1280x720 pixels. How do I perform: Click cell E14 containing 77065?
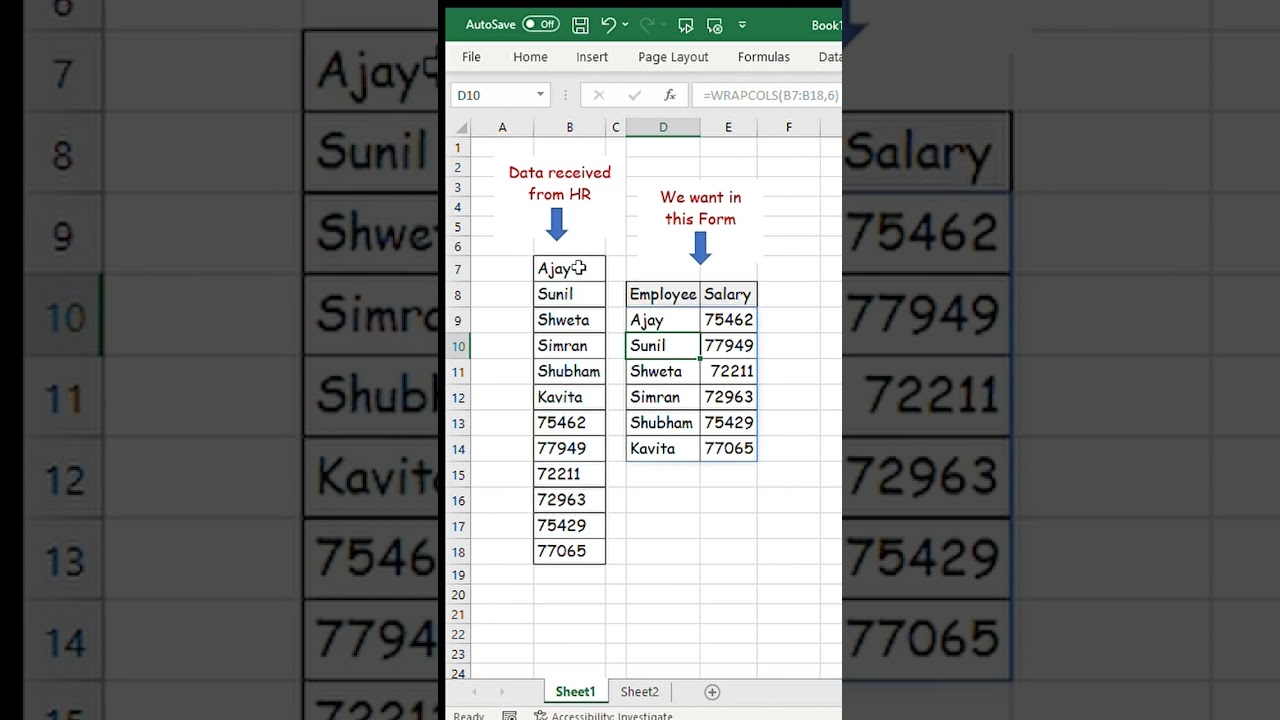pos(728,449)
